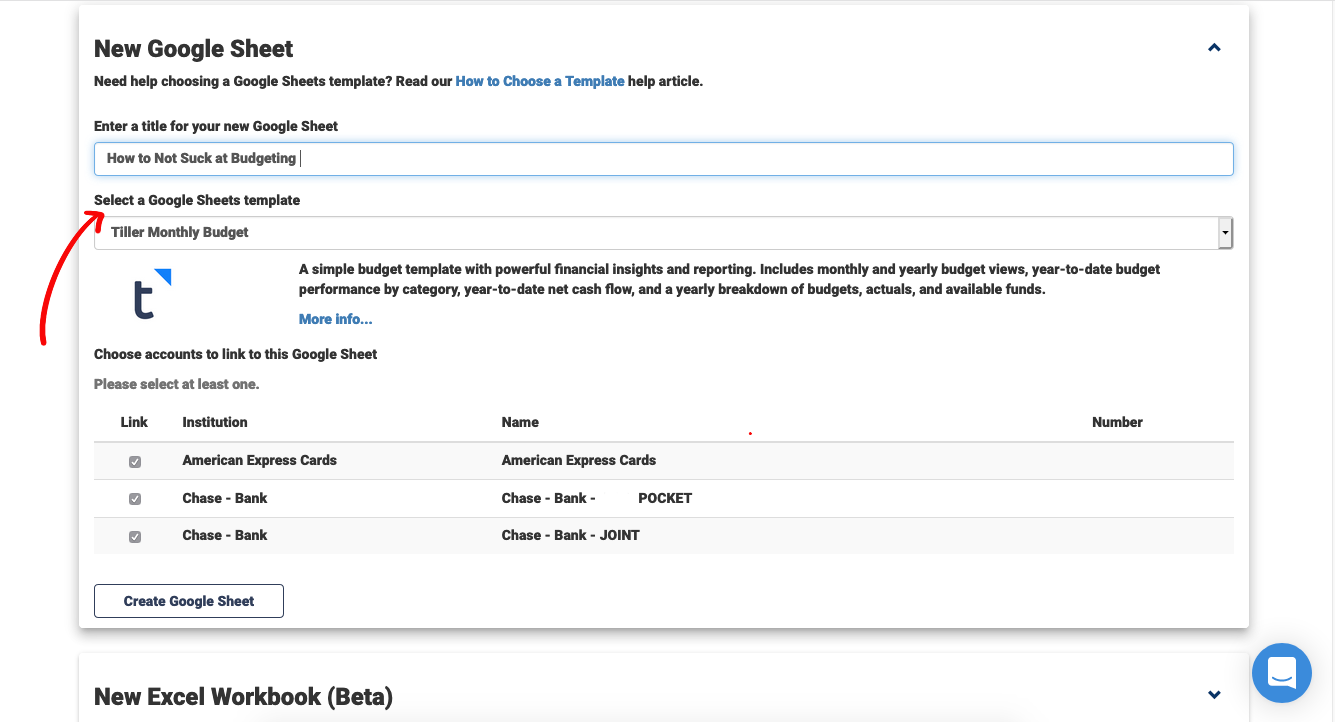Click 'Enter a title for your new Google Sheet' label
This screenshot has width=1335, height=722.
pos(216,126)
